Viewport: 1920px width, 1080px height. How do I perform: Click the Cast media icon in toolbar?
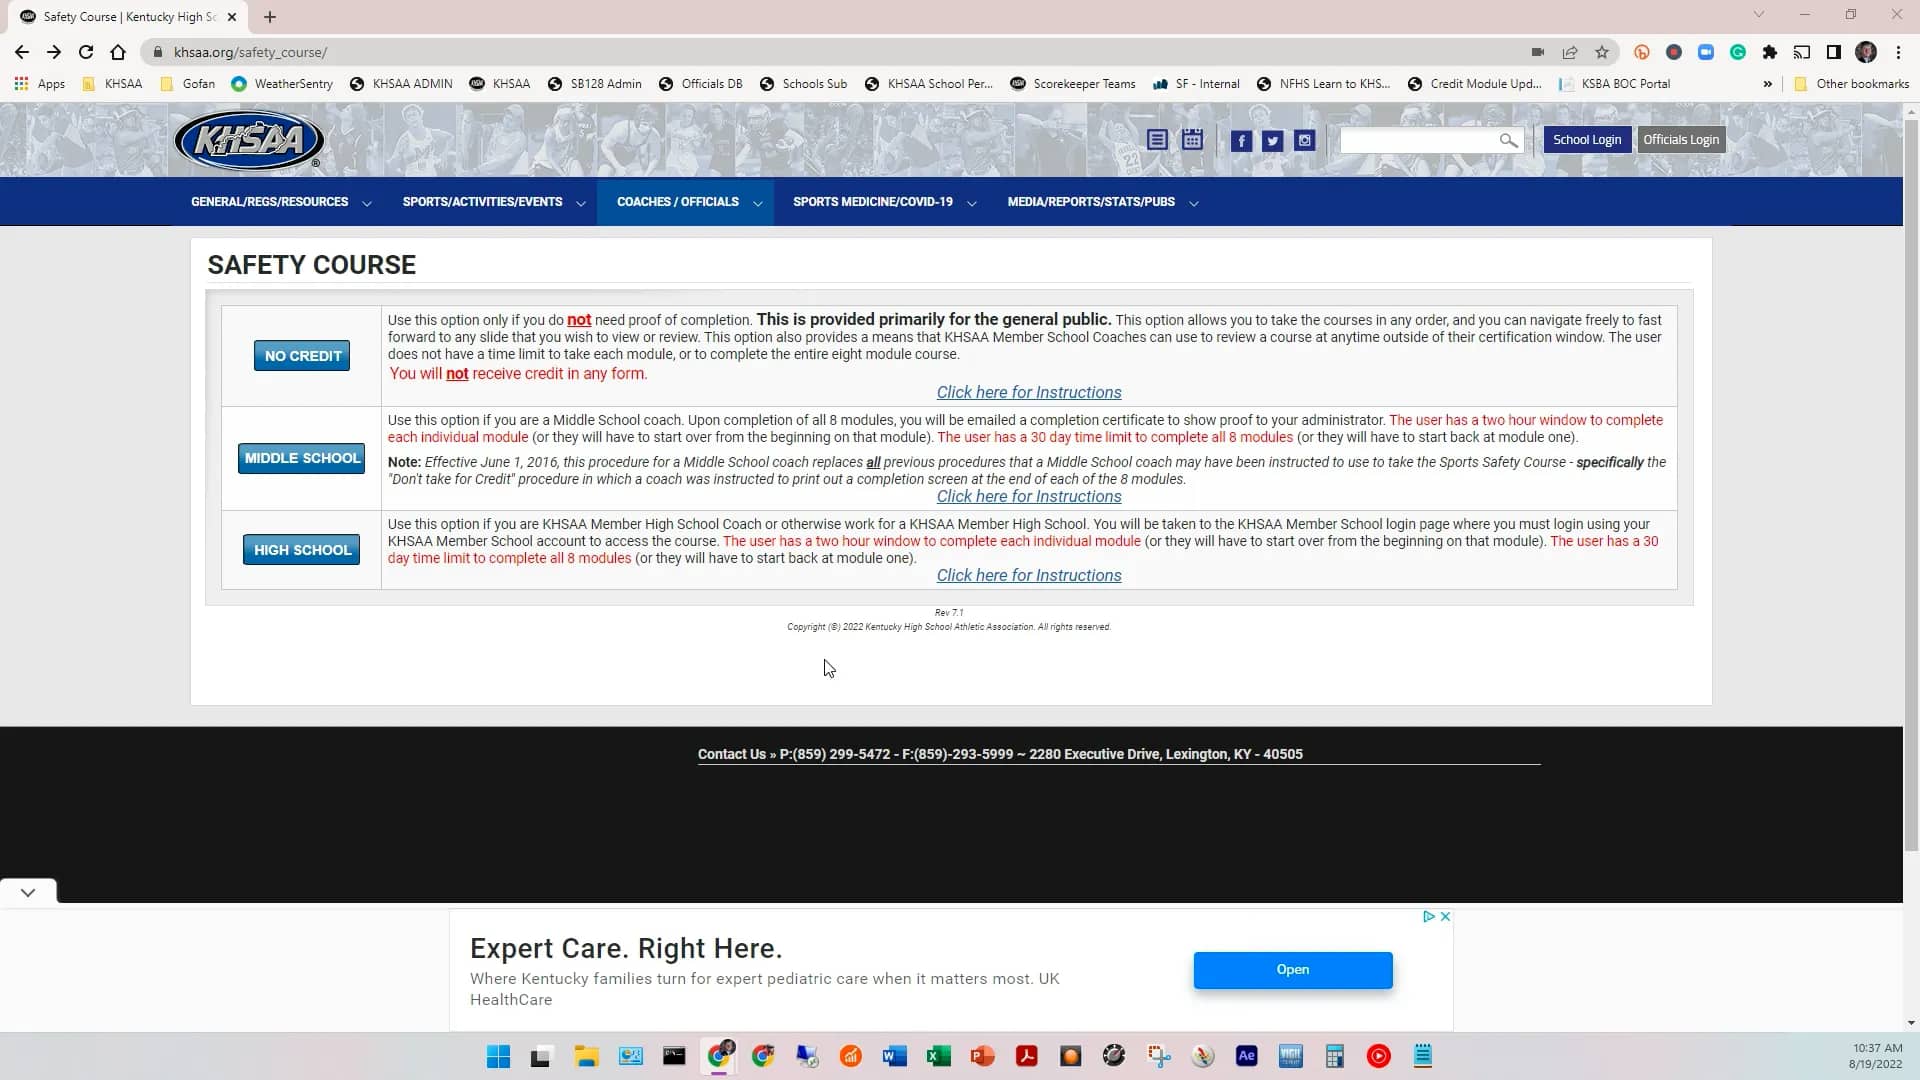point(1802,52)
